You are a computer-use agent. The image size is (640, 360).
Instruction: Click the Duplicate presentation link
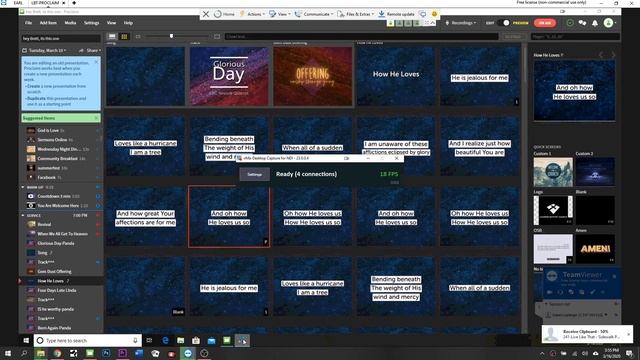(x=36, y=98)
